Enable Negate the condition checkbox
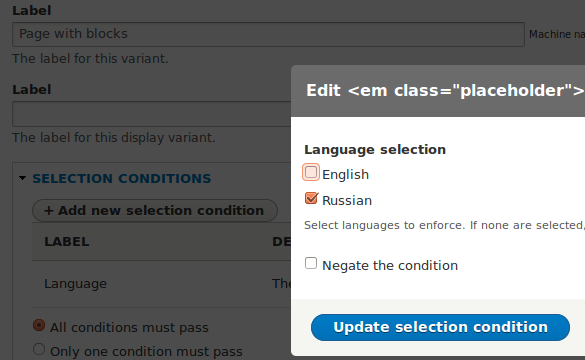Image resolution: width=585 pixels, height=360 pixels. [311, 263]
